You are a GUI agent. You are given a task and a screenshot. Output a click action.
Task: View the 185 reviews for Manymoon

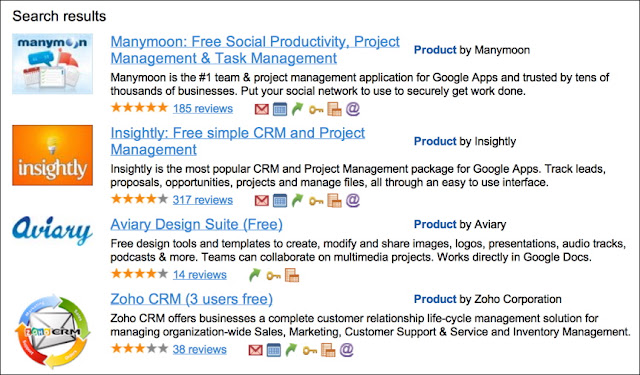coord(203,109)
